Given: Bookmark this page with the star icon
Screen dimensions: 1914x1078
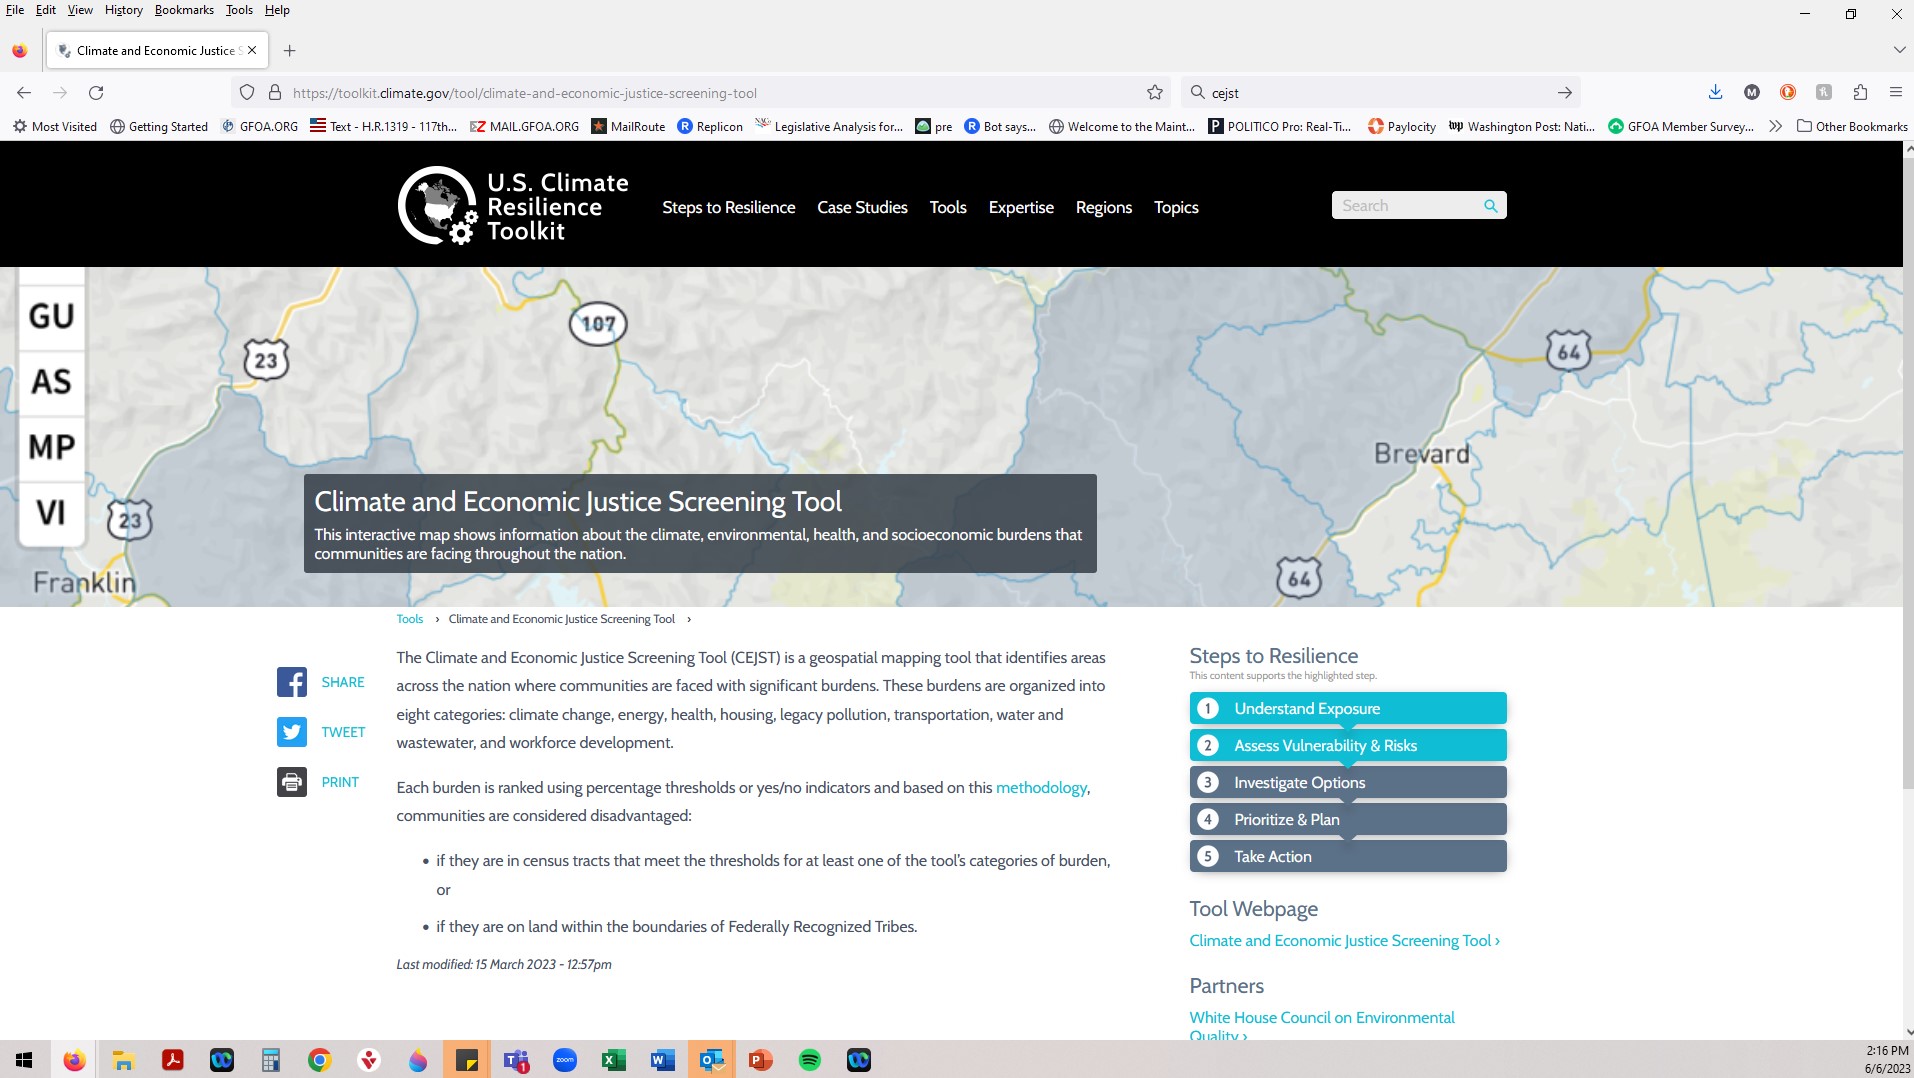Looking at the screenshot, I should point(1155,92).
